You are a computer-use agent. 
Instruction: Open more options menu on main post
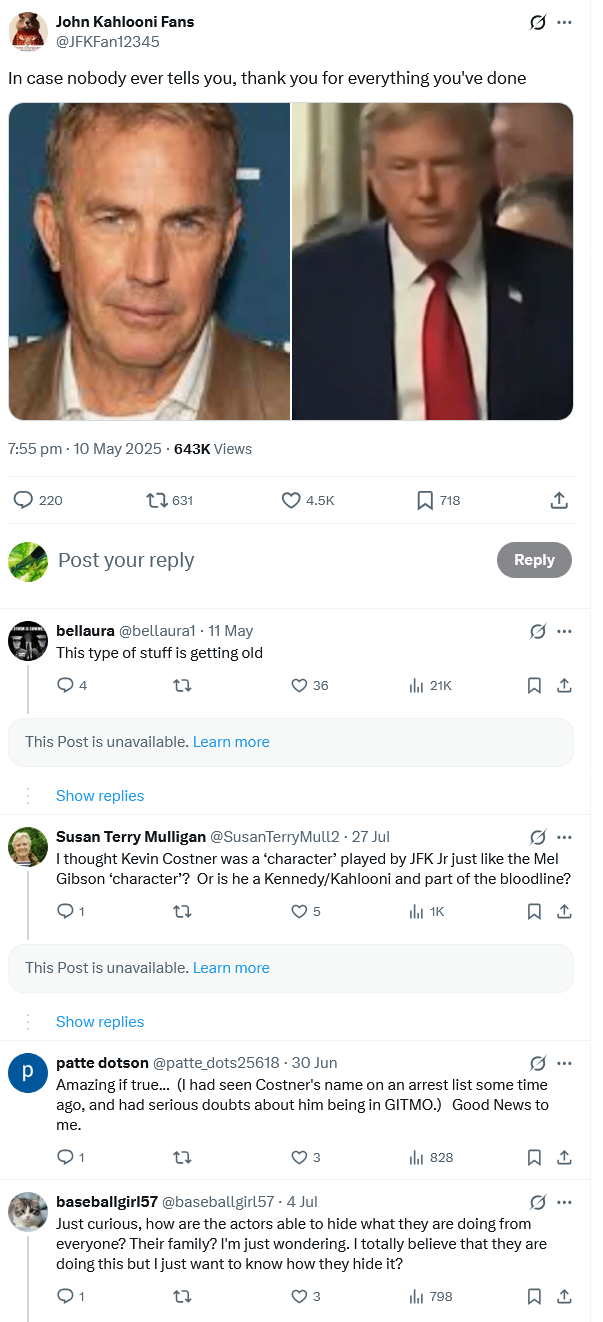564,22
